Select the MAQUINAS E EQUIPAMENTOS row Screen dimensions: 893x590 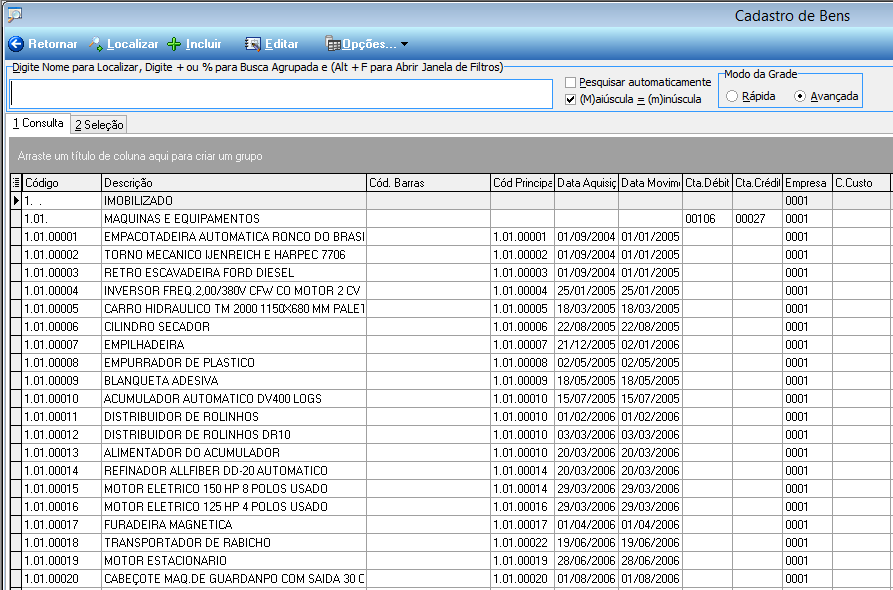point(451,219)
